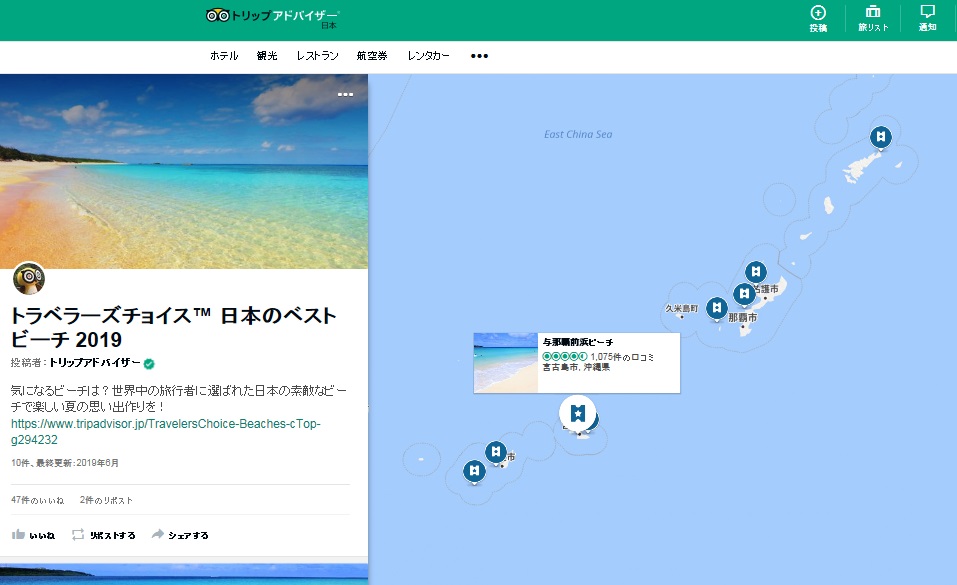
Task: Click the map pin near 久米島町
Action: (716, 308)
